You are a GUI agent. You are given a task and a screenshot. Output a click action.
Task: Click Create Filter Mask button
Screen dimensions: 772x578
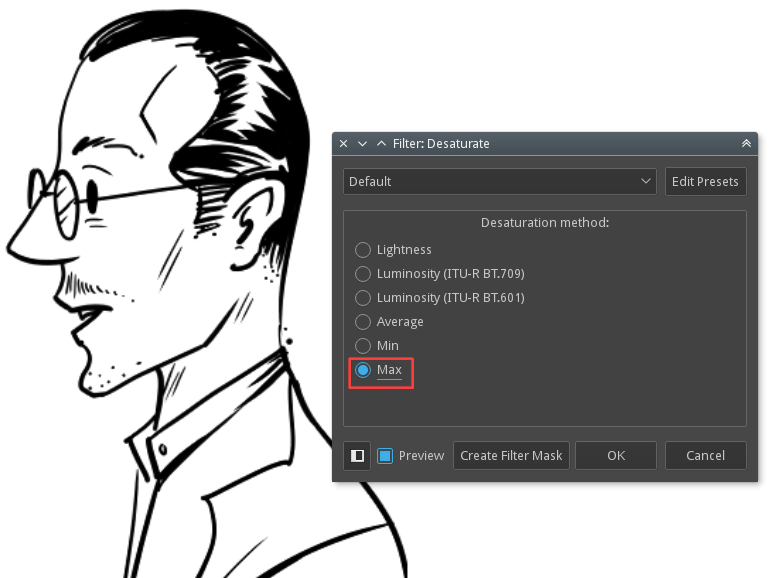[511, 455]
